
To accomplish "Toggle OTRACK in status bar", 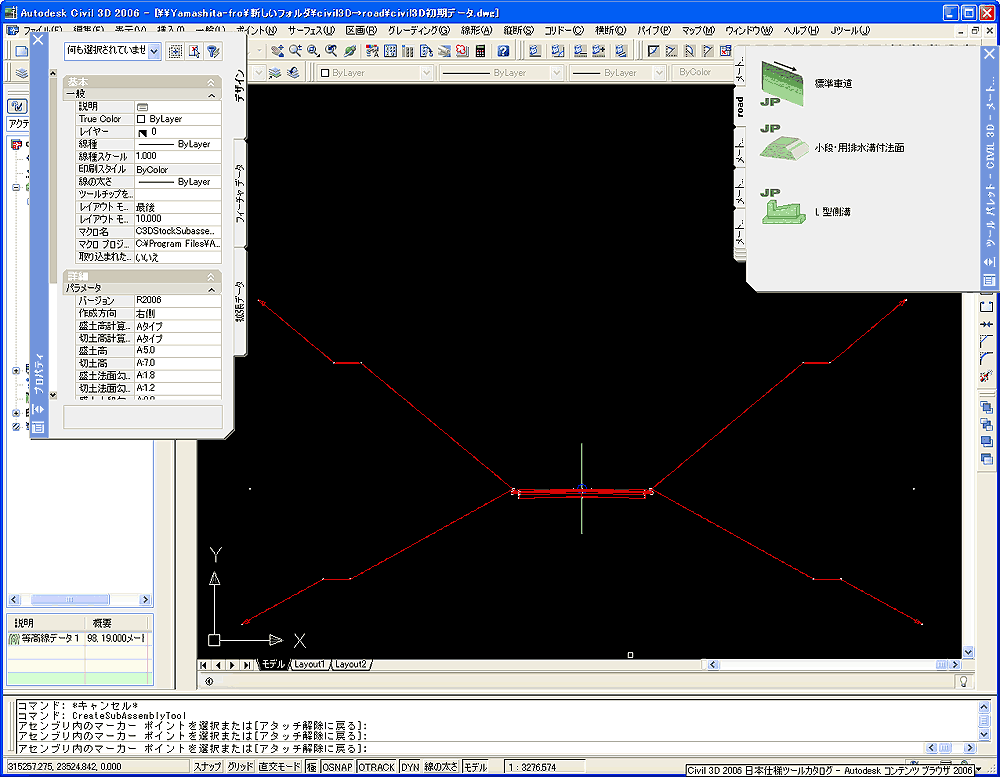I will [x=376, y=767].
